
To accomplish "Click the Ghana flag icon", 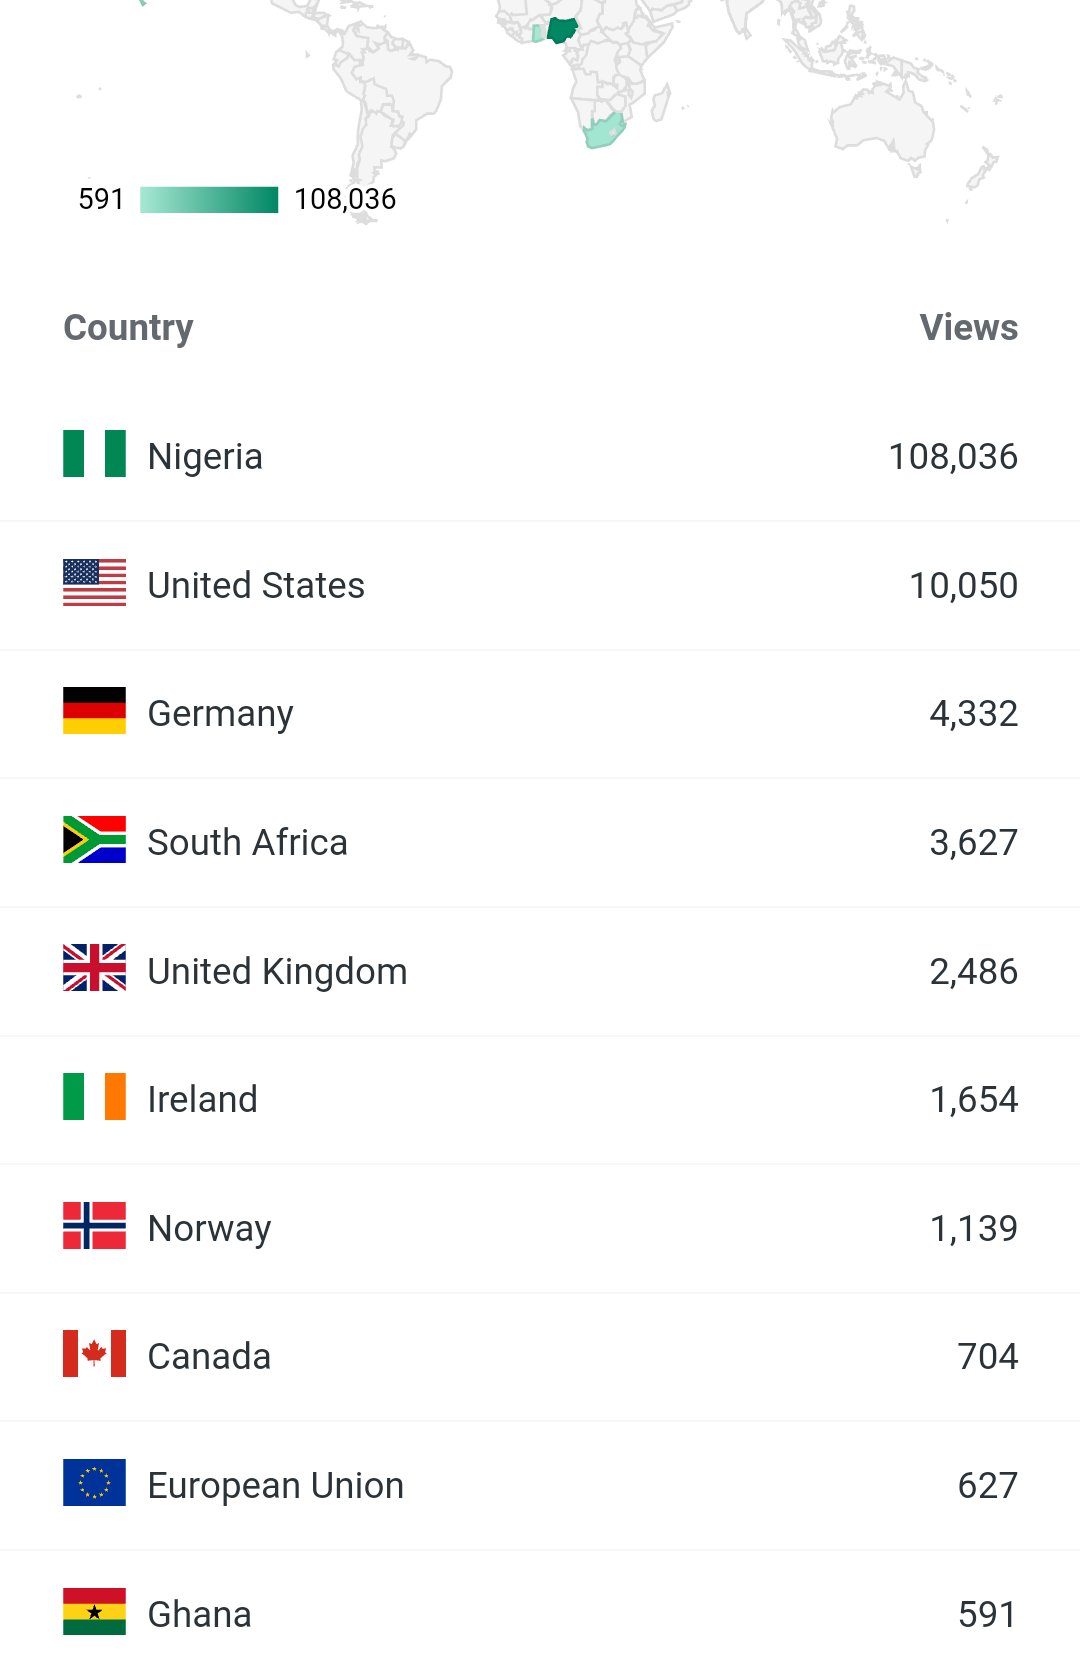I will 94,1612.
